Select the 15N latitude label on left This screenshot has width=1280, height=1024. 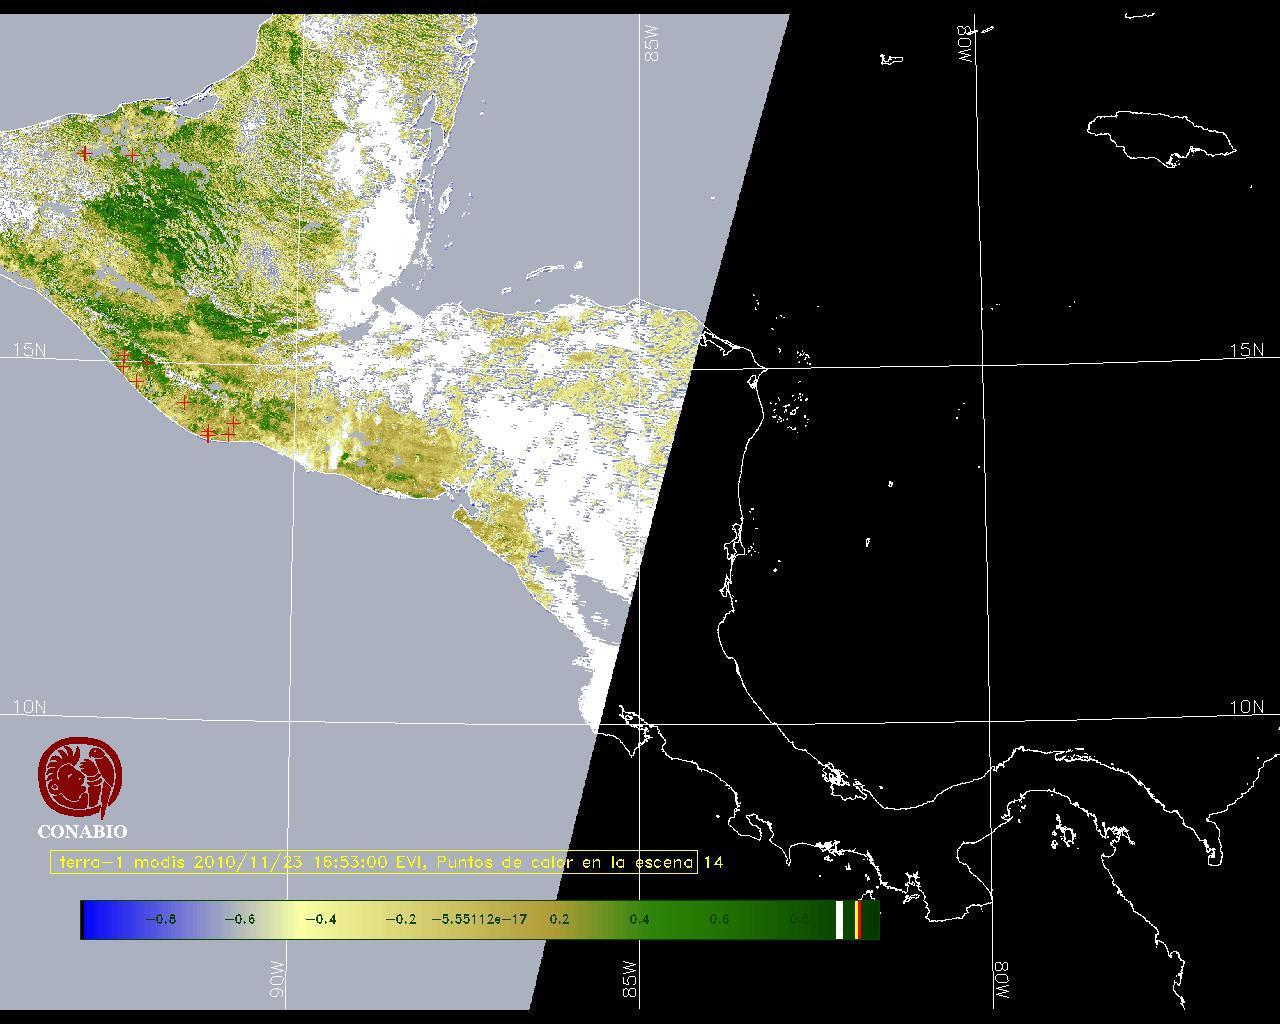coord(29,350)
